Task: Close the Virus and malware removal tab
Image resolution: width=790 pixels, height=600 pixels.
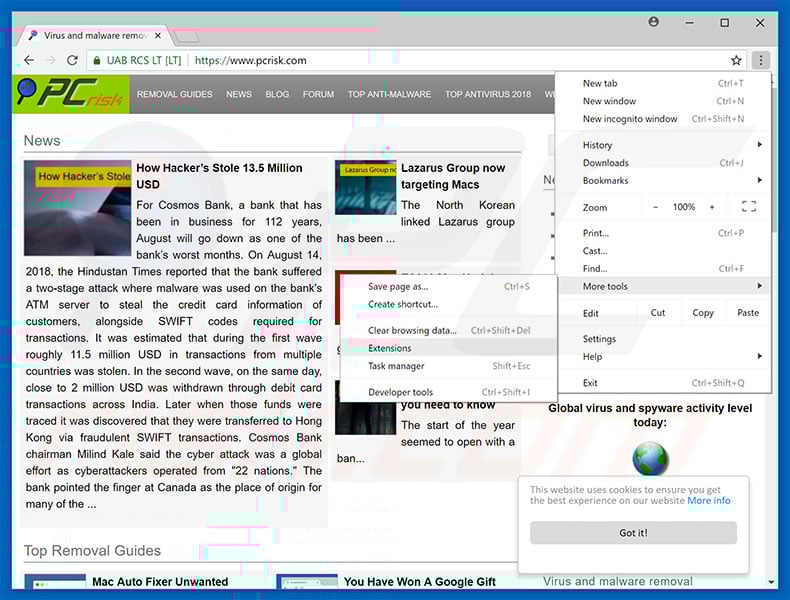Action: coord(158,36)
